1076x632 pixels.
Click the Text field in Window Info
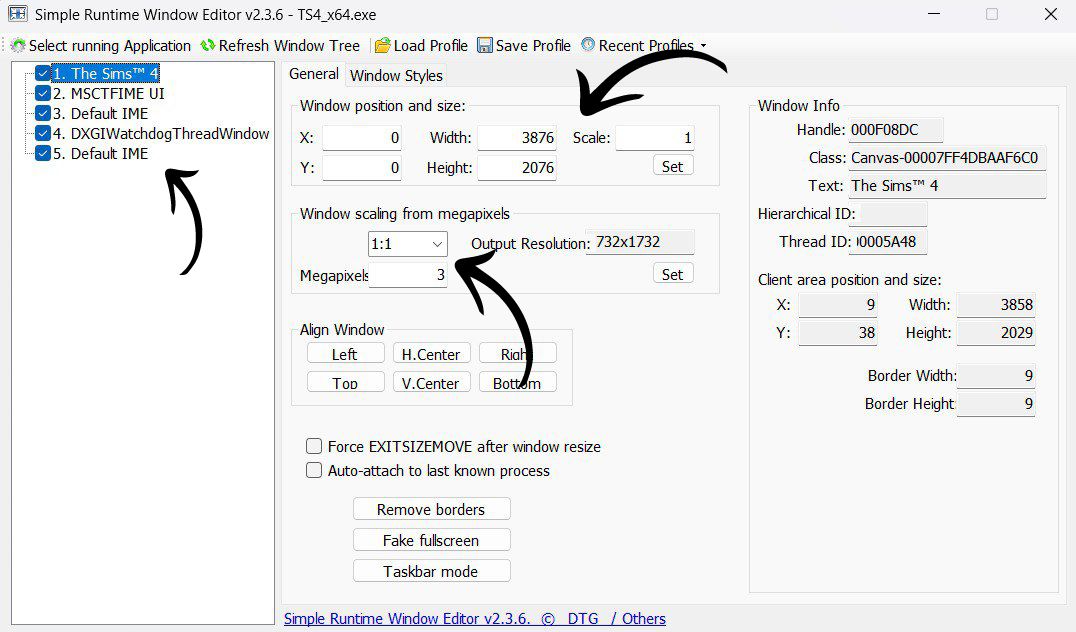click(x=948, y=186)
